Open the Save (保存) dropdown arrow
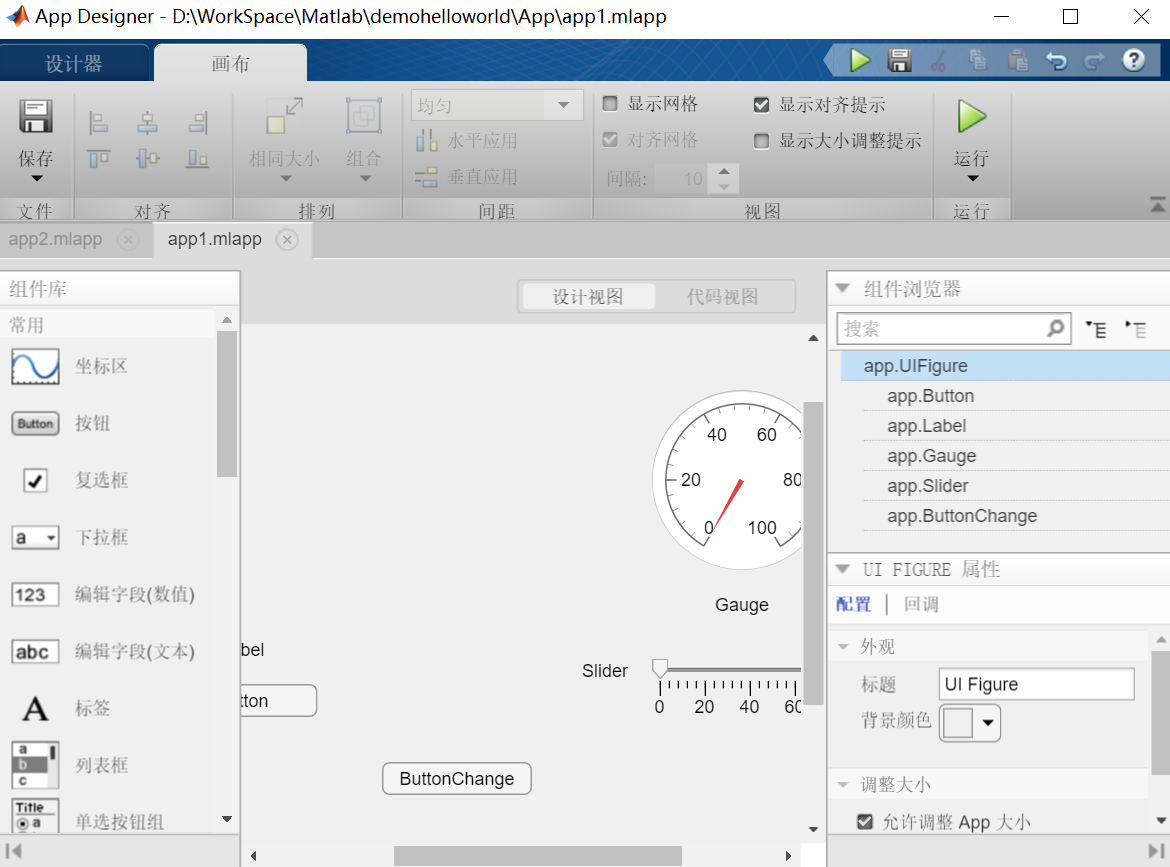This screenshot has width=1170, height=867. coord(37,179)
